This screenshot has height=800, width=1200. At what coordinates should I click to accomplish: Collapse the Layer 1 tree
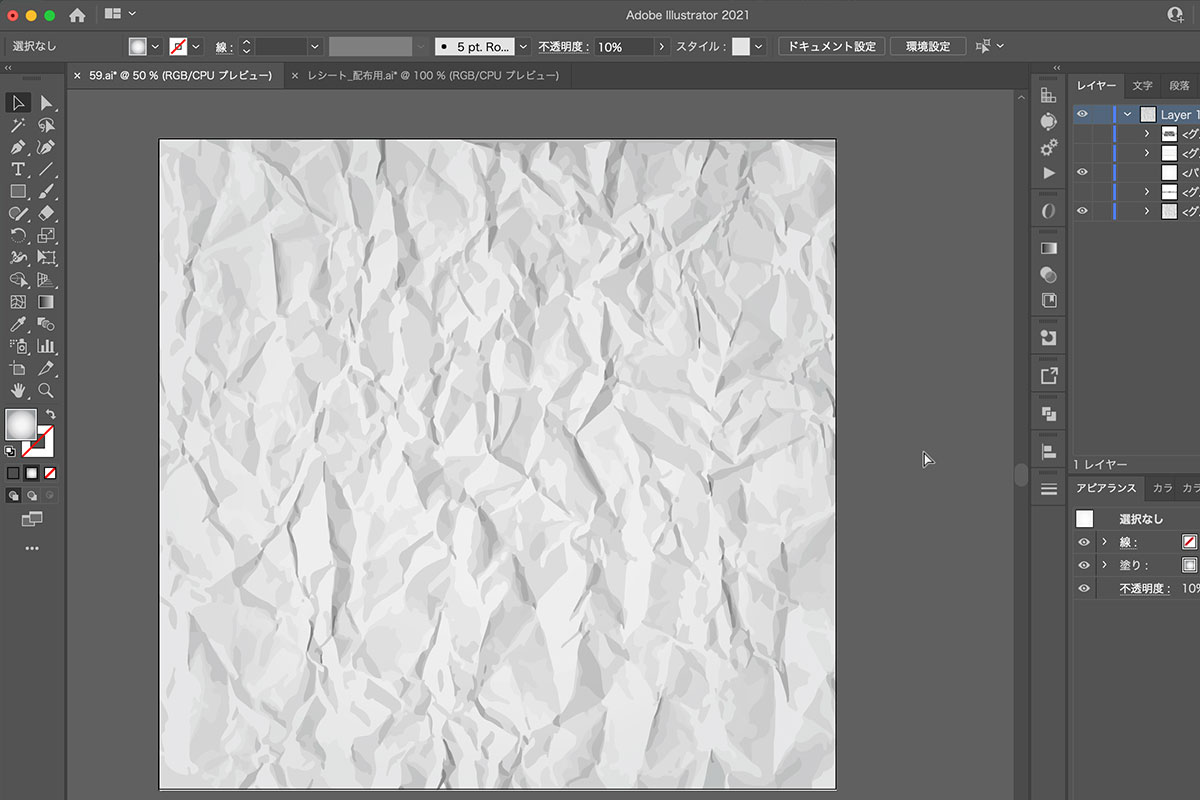tap(1128, 115)
